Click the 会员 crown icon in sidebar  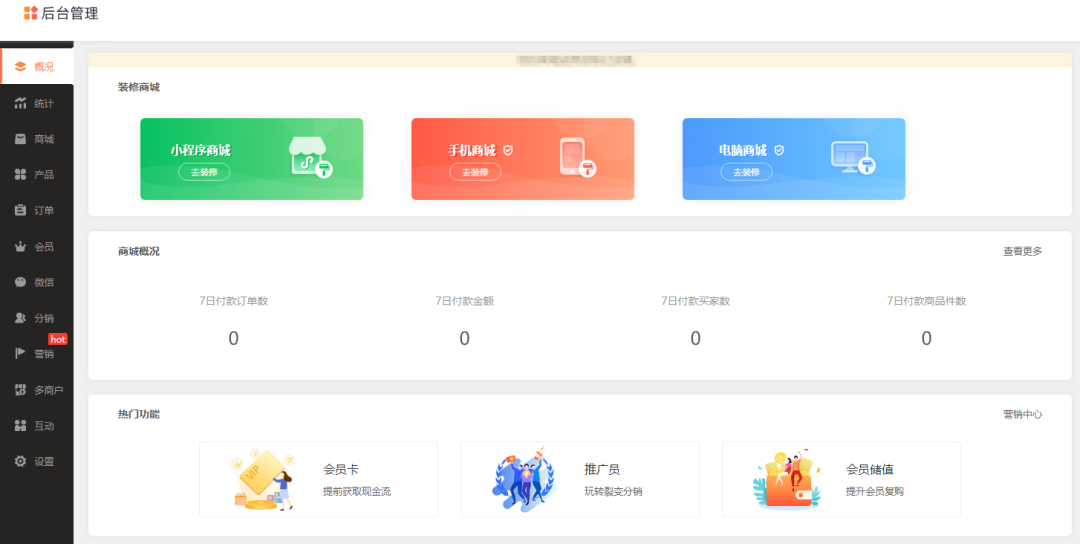[20, 247]
